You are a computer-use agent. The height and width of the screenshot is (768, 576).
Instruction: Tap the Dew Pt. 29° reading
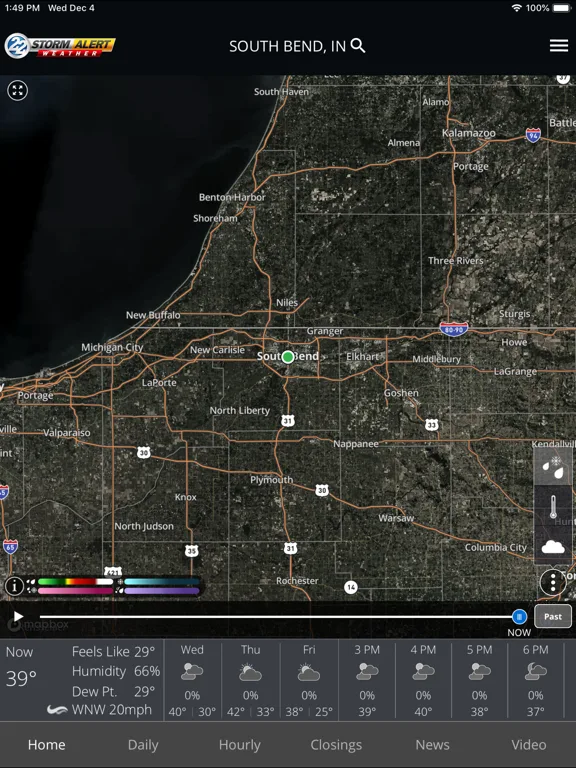pyautogui.click(x=113, y=691)
